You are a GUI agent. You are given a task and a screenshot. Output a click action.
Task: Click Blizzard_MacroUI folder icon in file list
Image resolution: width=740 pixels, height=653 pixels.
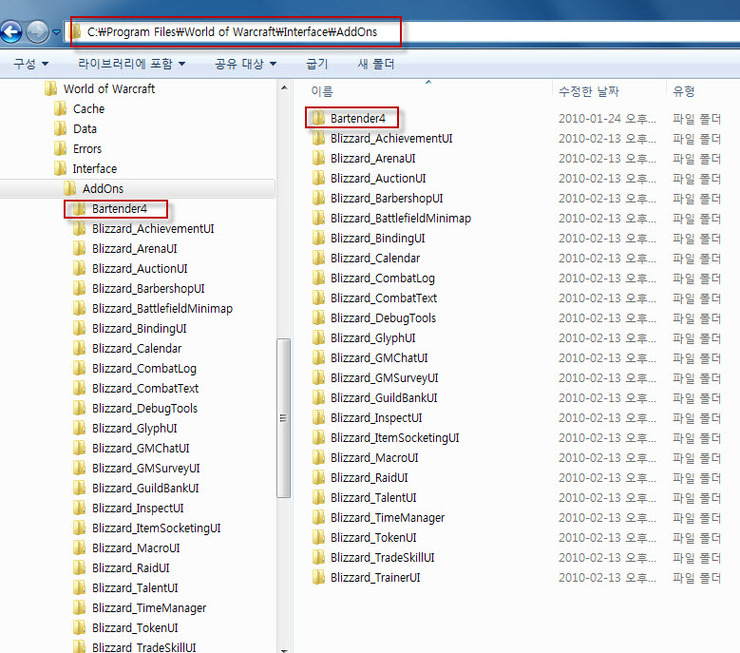[319, 458]
